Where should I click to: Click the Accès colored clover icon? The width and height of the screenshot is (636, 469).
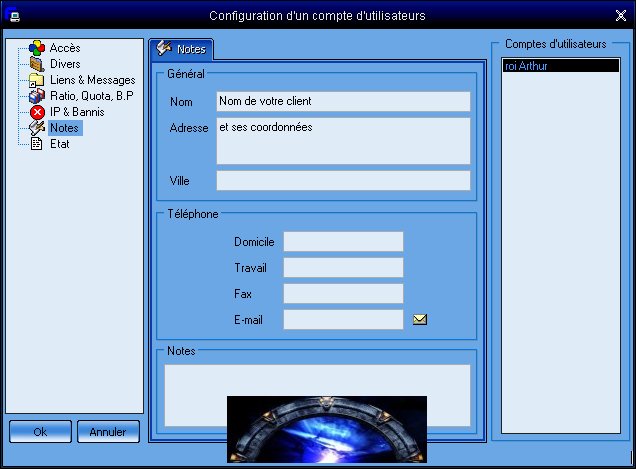click(x=37, y=48)
